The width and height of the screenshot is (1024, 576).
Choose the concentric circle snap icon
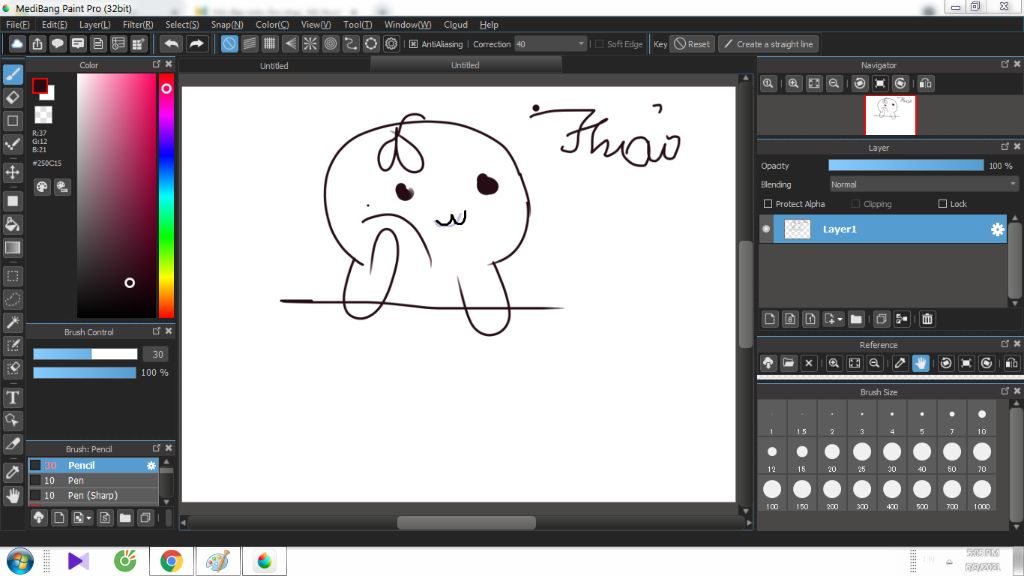330,44
